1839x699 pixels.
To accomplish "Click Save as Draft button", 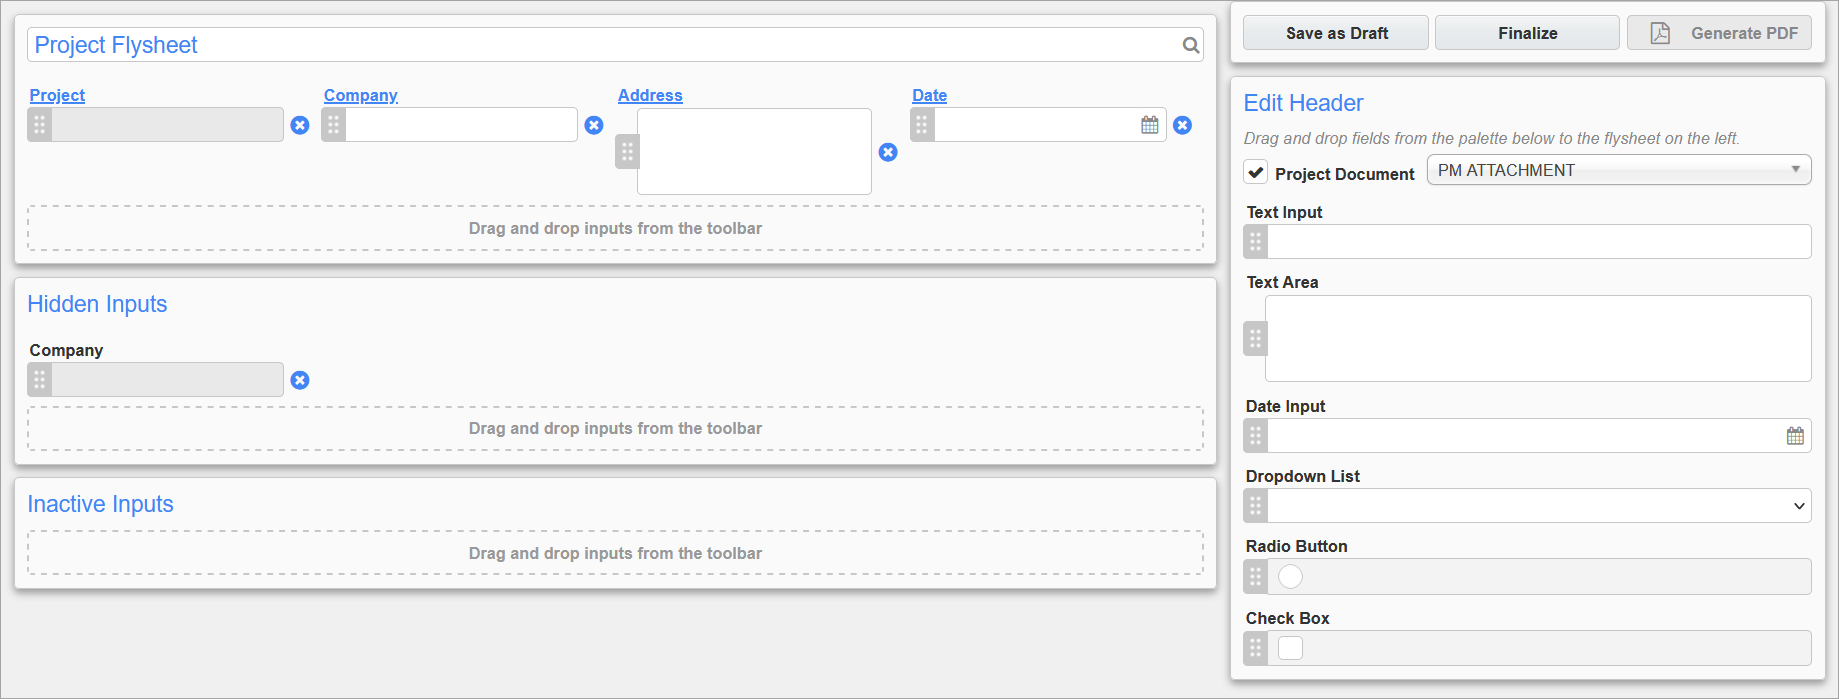I will click(1336, 33).
